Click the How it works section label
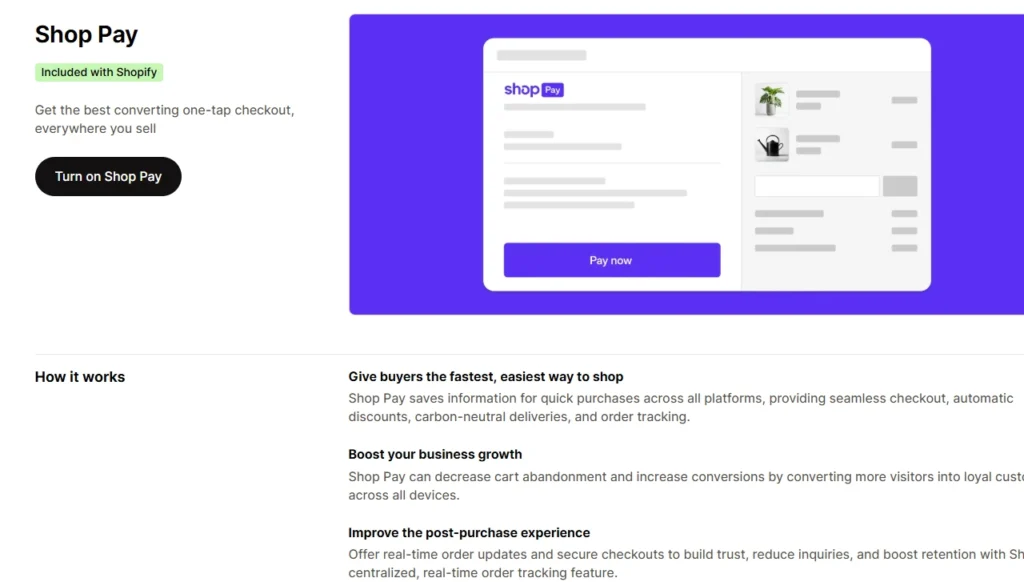Image resolution: width=1024 pixels, height=582 pixels. click(x=79, y=376)
